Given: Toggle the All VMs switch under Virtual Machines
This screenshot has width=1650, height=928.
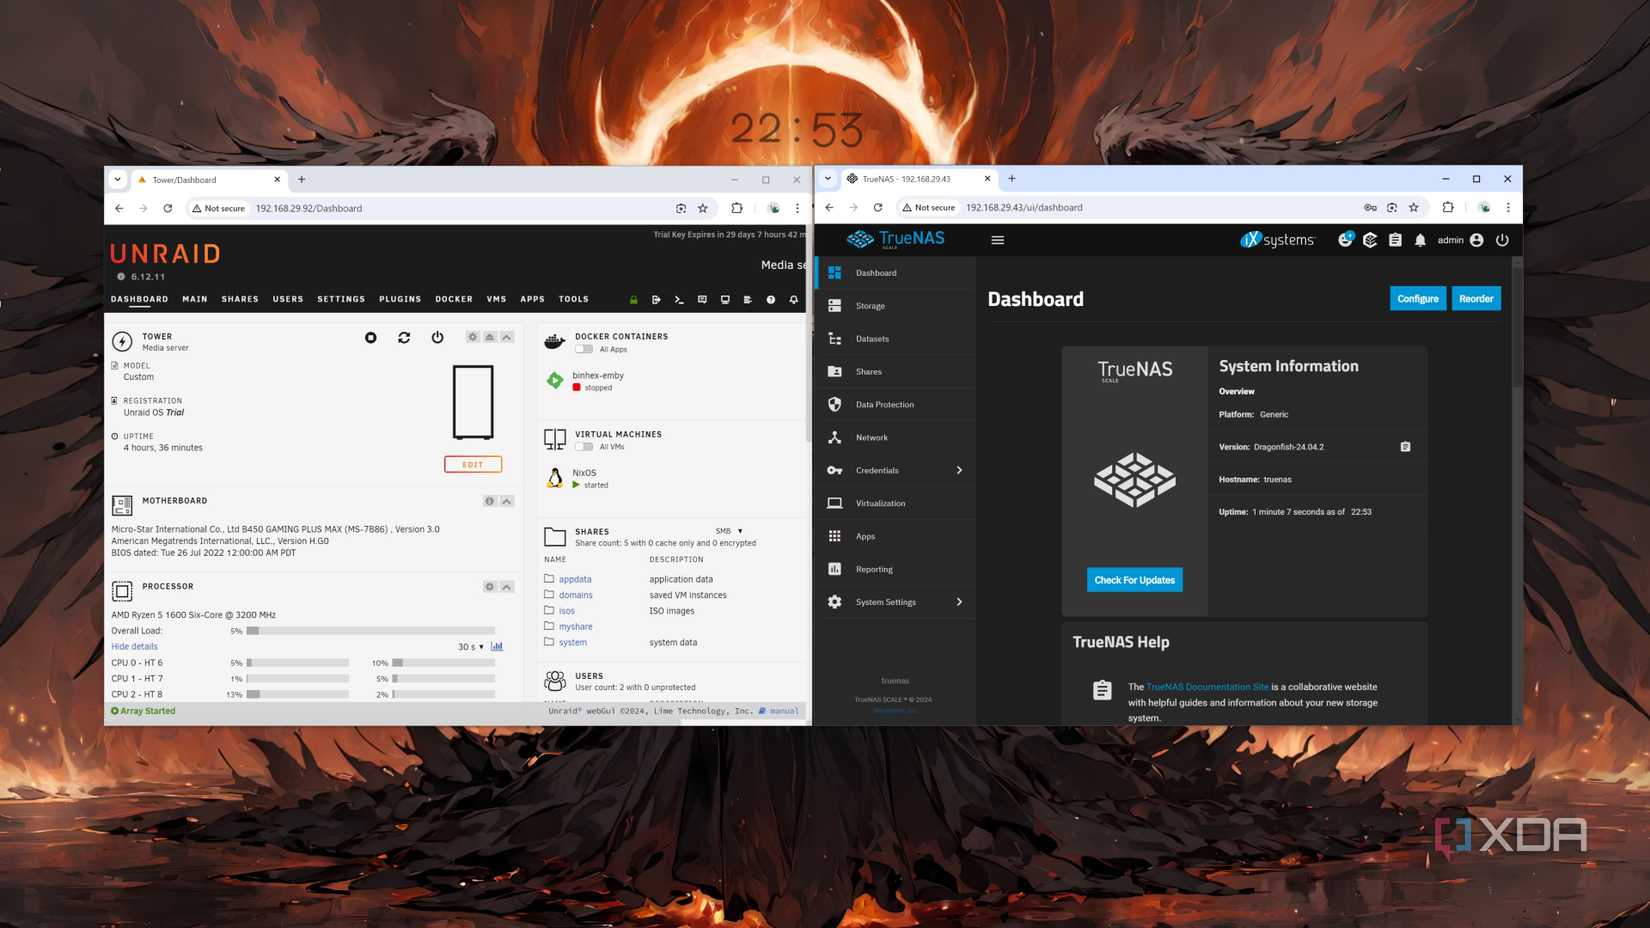Looking at the screenshot, I should 583,446.
